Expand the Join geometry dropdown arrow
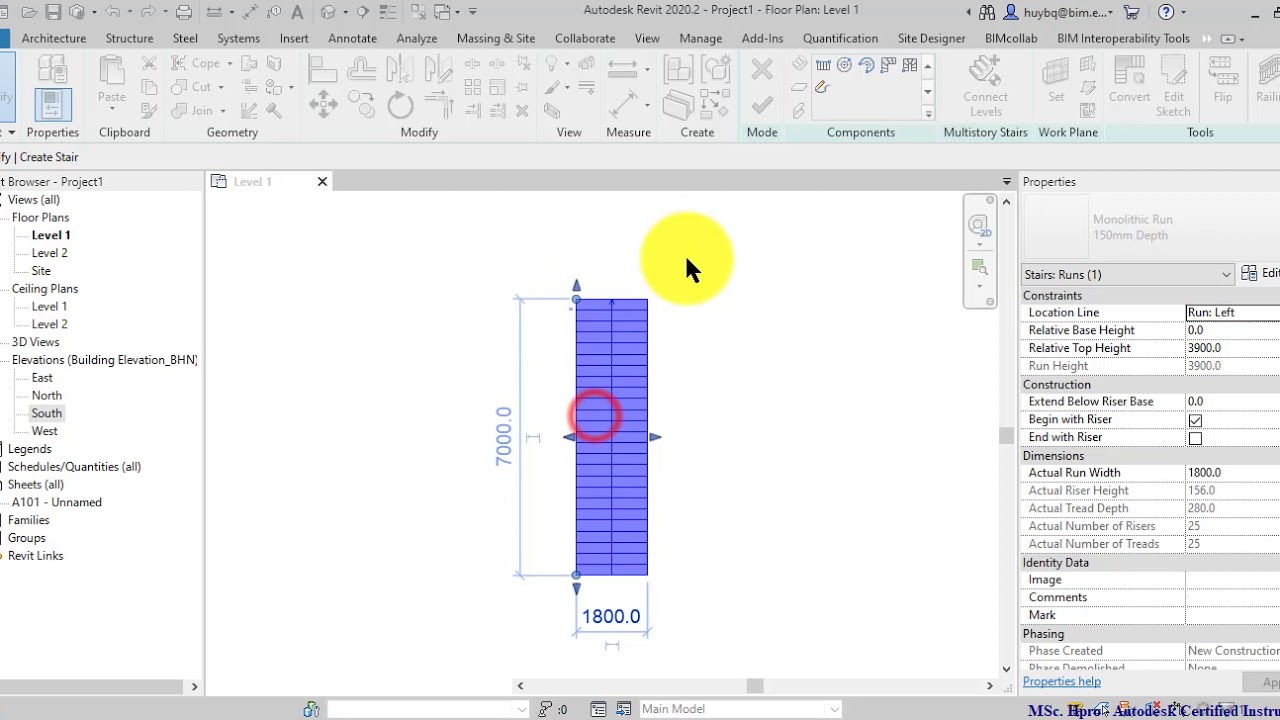This screenshot has height=720, width=1280. (222, 111)
